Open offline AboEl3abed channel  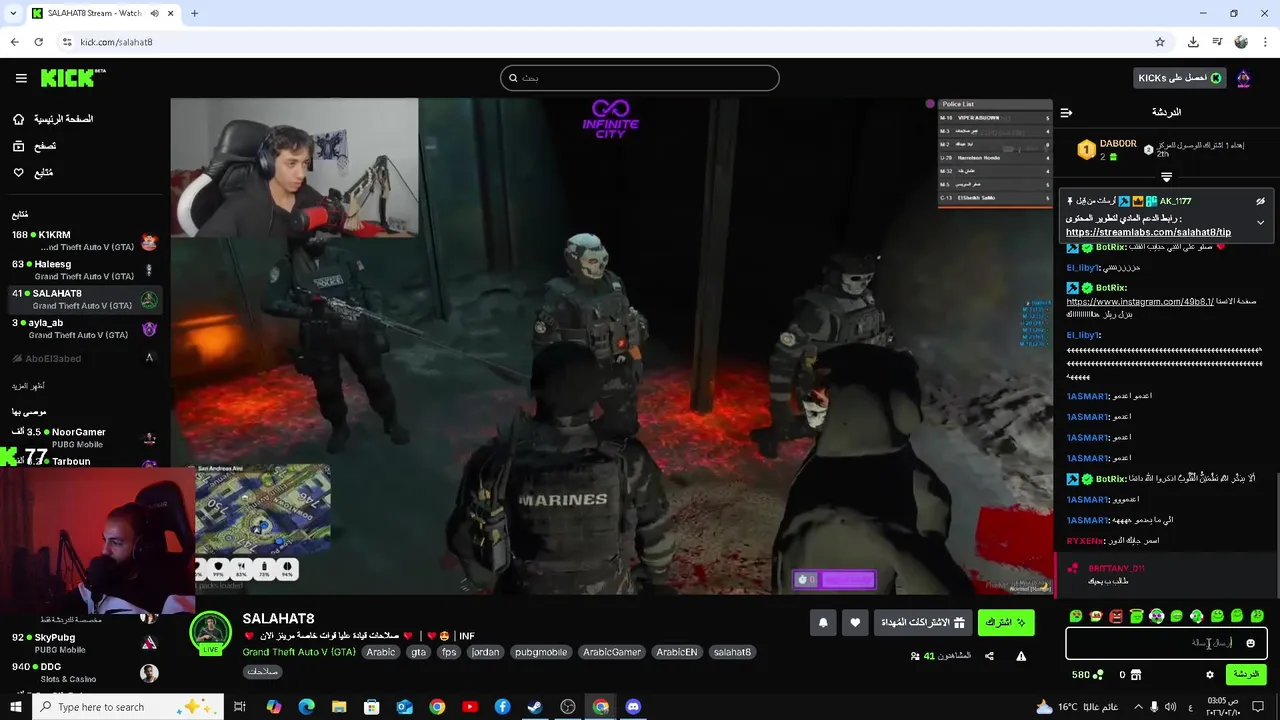pos(85,358)
